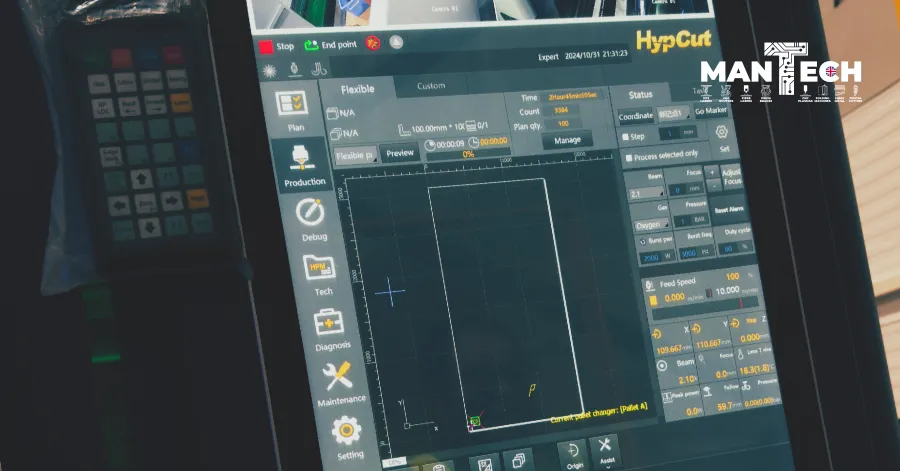900x471 pixels.
Task: Expand the Gas Oxygen dropdown
Action: (x=652, y=225)
